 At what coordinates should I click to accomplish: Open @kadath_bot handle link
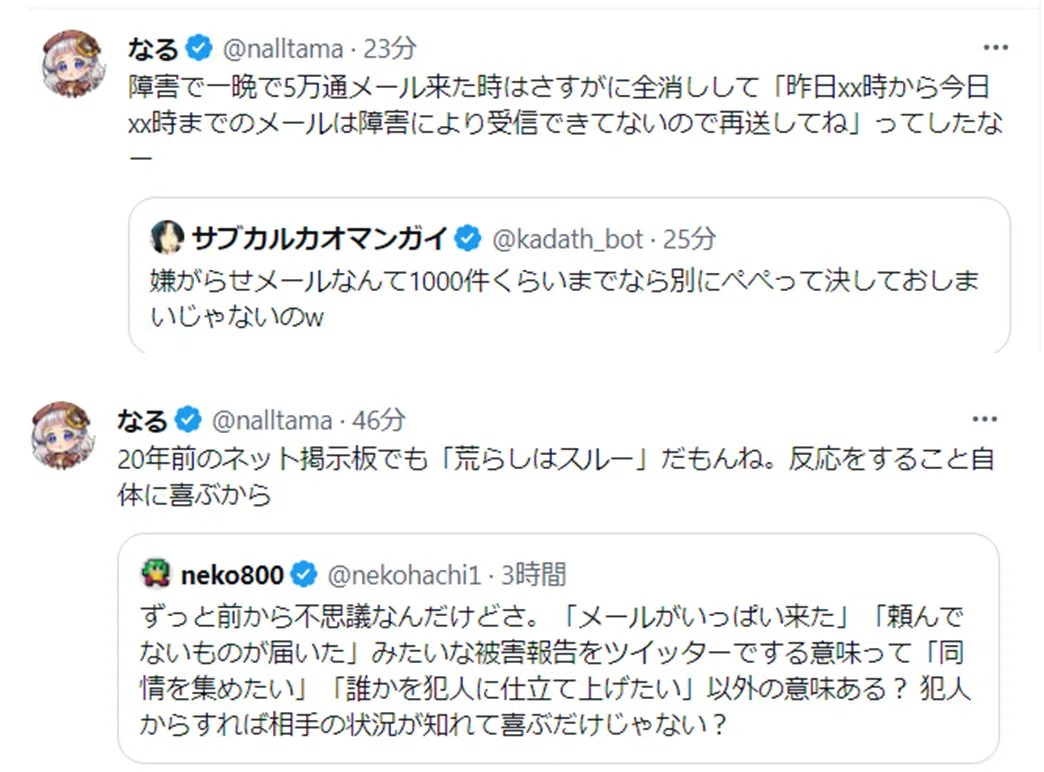[x=567, y=239]
